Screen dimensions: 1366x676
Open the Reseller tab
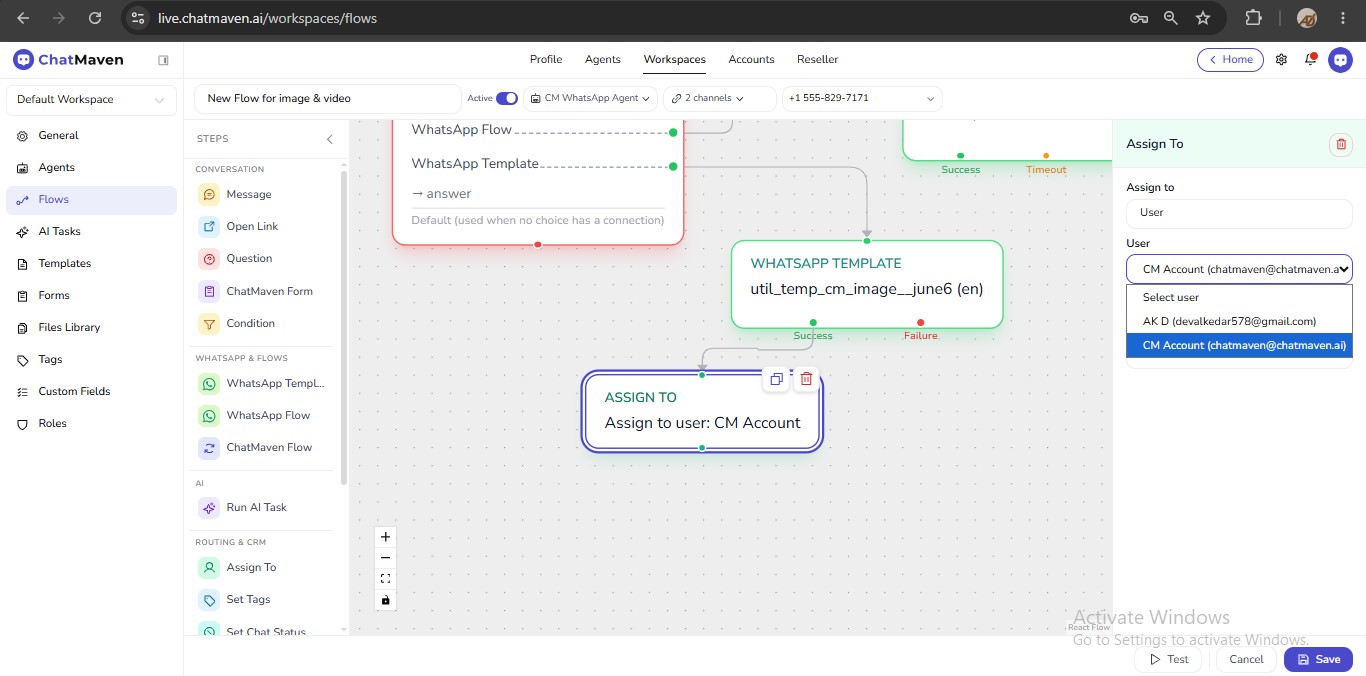[x=817, y=60]
